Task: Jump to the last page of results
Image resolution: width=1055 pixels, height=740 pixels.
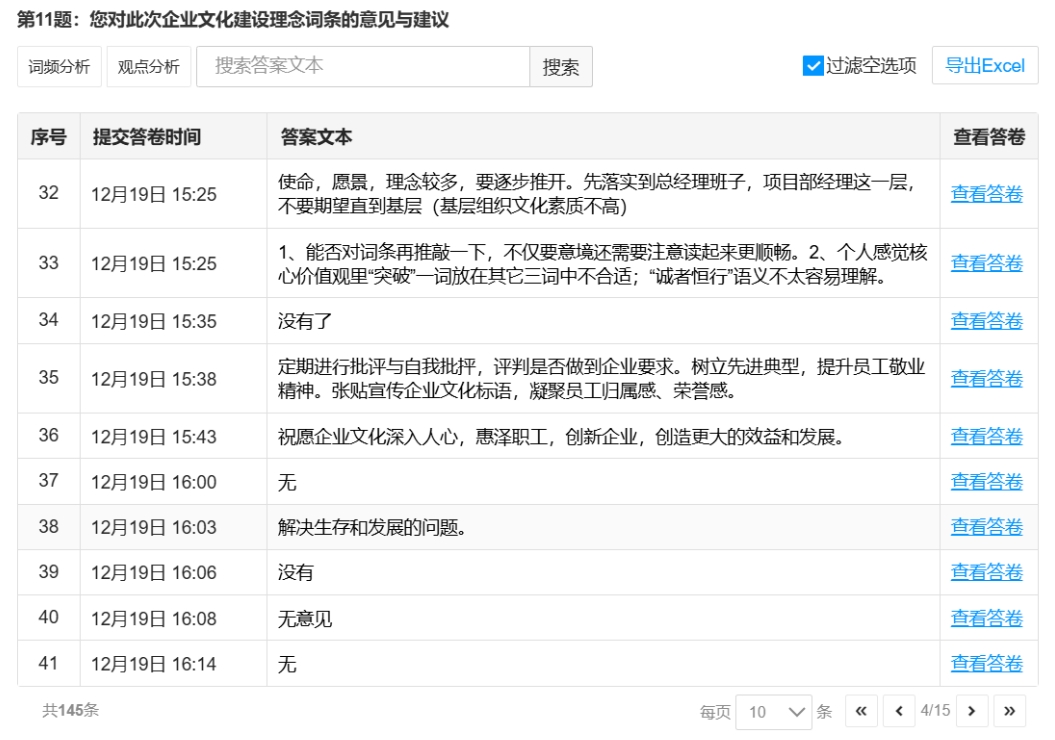Action: [x=1009, y=711]
